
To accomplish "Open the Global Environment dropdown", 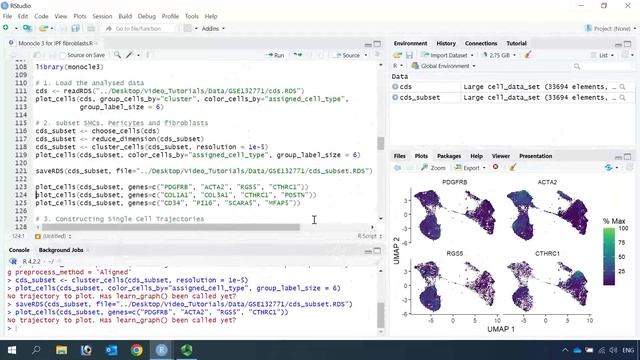I will coord(444,66).
